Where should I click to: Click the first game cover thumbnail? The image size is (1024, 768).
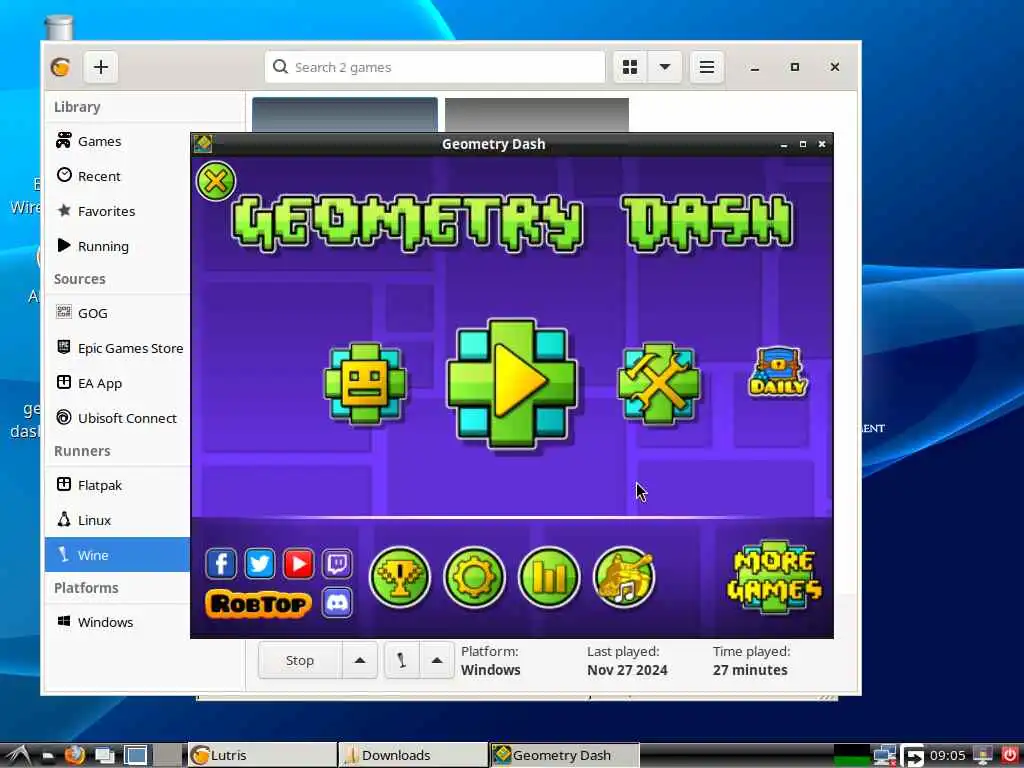coord(345,116)
